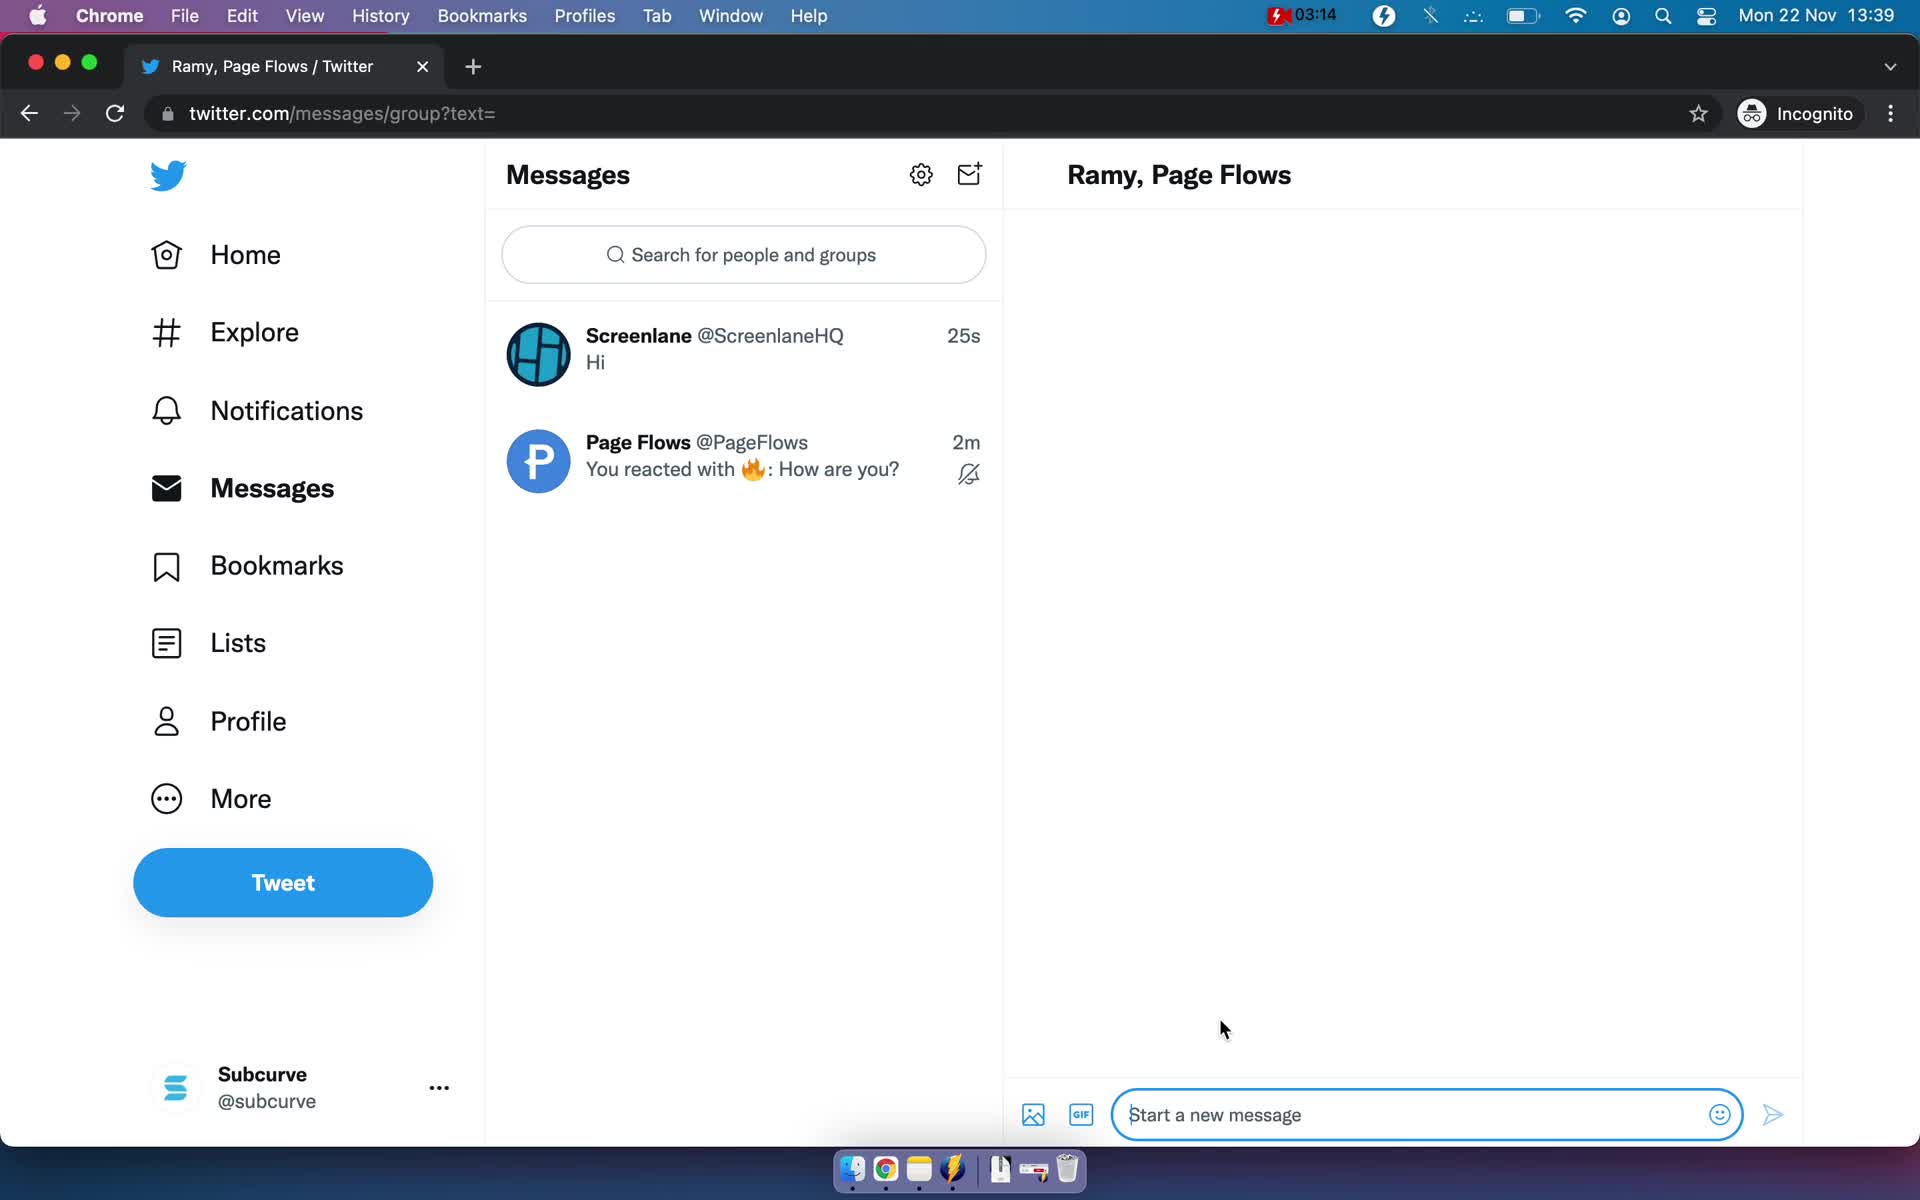Open the Tab menu

657,16
